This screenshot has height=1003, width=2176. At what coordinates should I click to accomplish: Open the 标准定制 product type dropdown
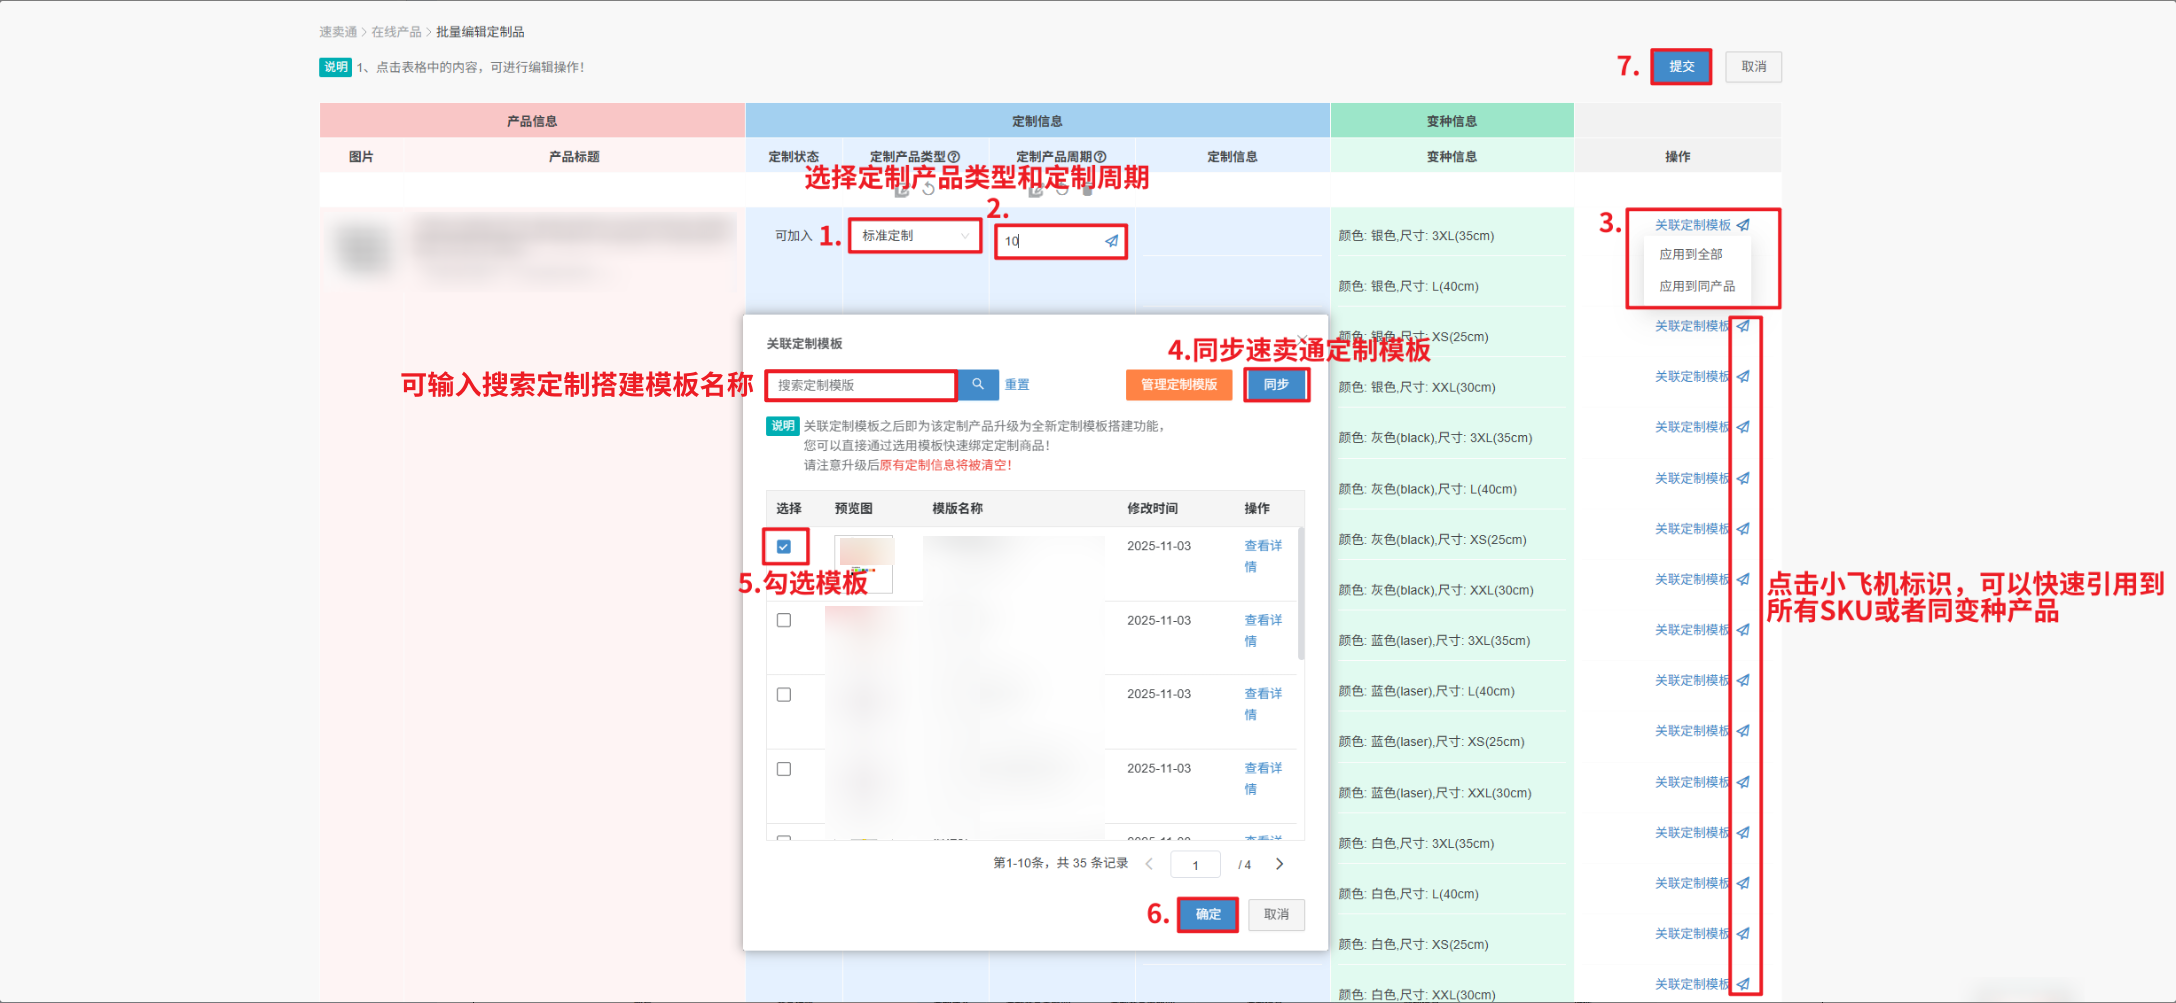click(914, 236)
